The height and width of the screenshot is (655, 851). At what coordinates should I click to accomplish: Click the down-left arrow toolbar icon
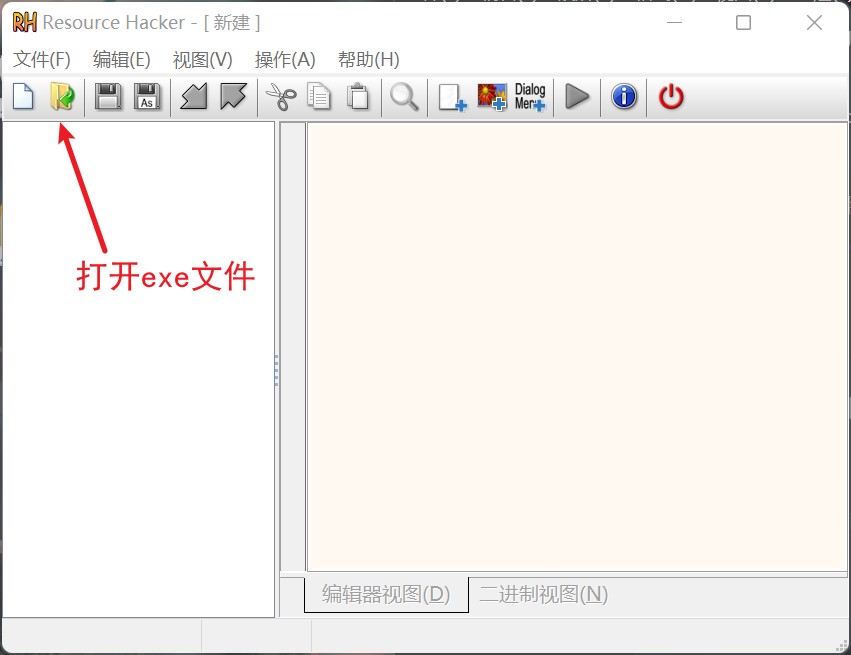(x=194, y=97)
